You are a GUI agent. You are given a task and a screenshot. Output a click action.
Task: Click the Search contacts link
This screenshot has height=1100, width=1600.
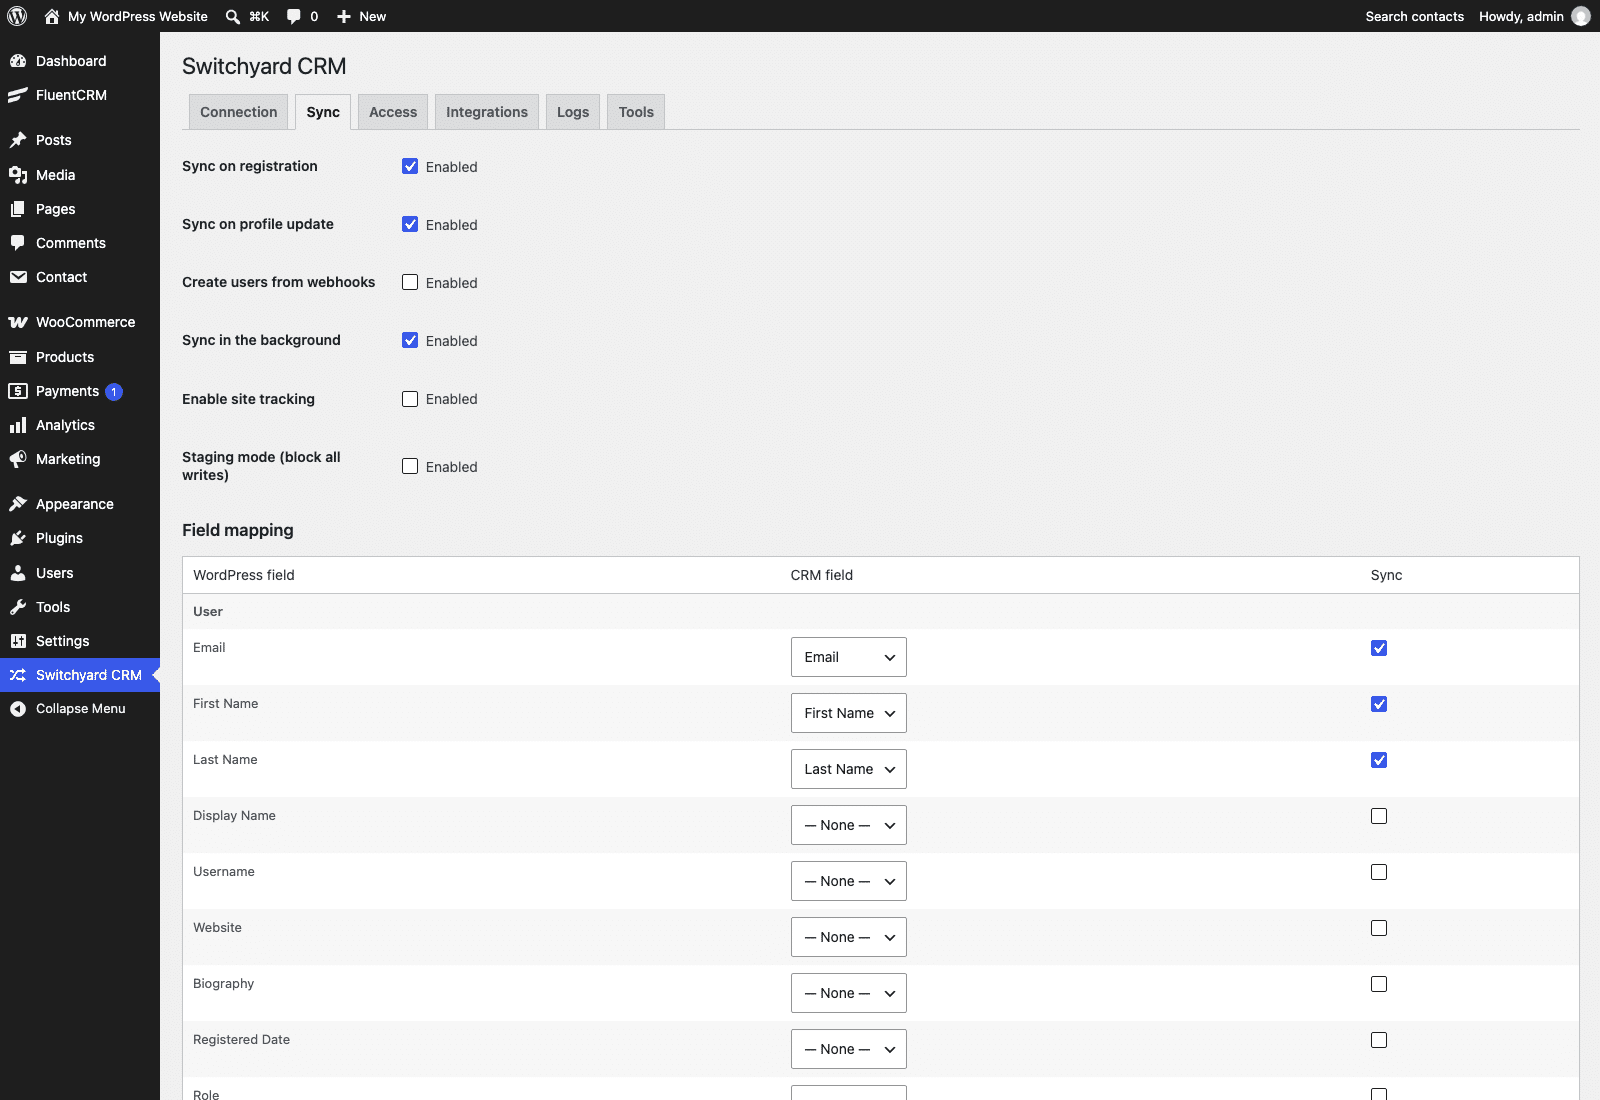pos(1414,16)
